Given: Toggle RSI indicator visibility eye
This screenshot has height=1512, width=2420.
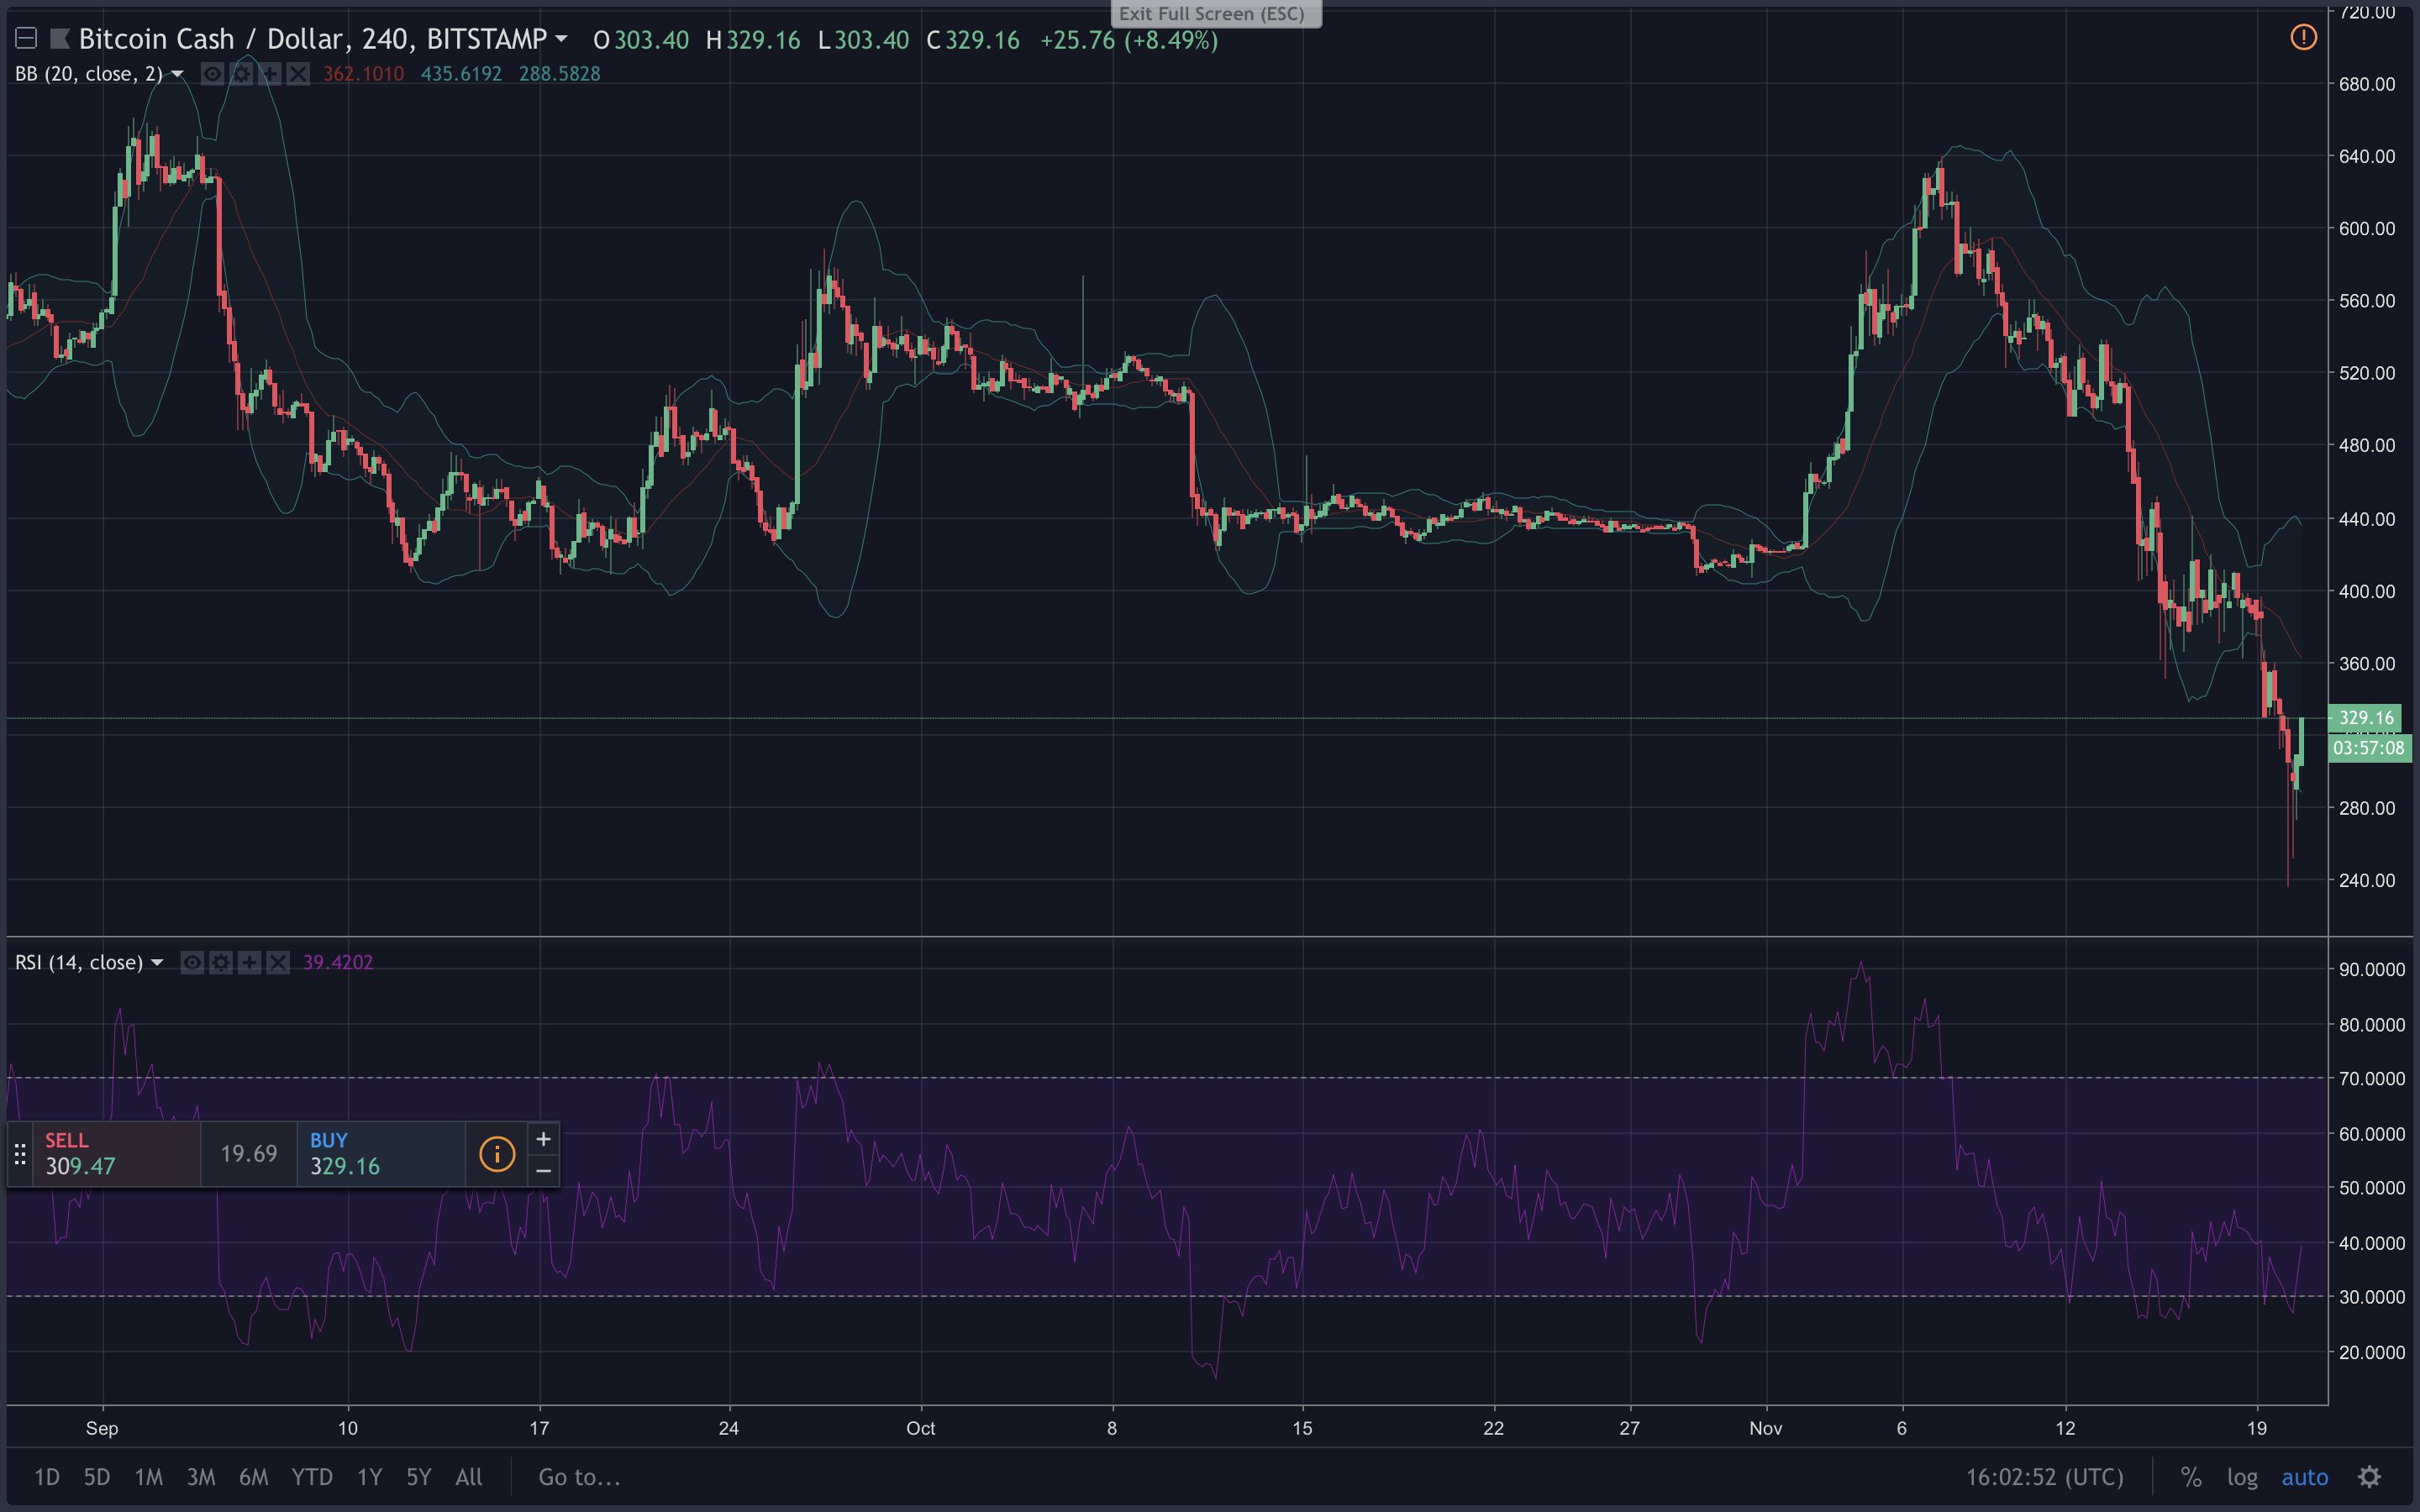Looking at the screenshot, I should coord(192,962).
